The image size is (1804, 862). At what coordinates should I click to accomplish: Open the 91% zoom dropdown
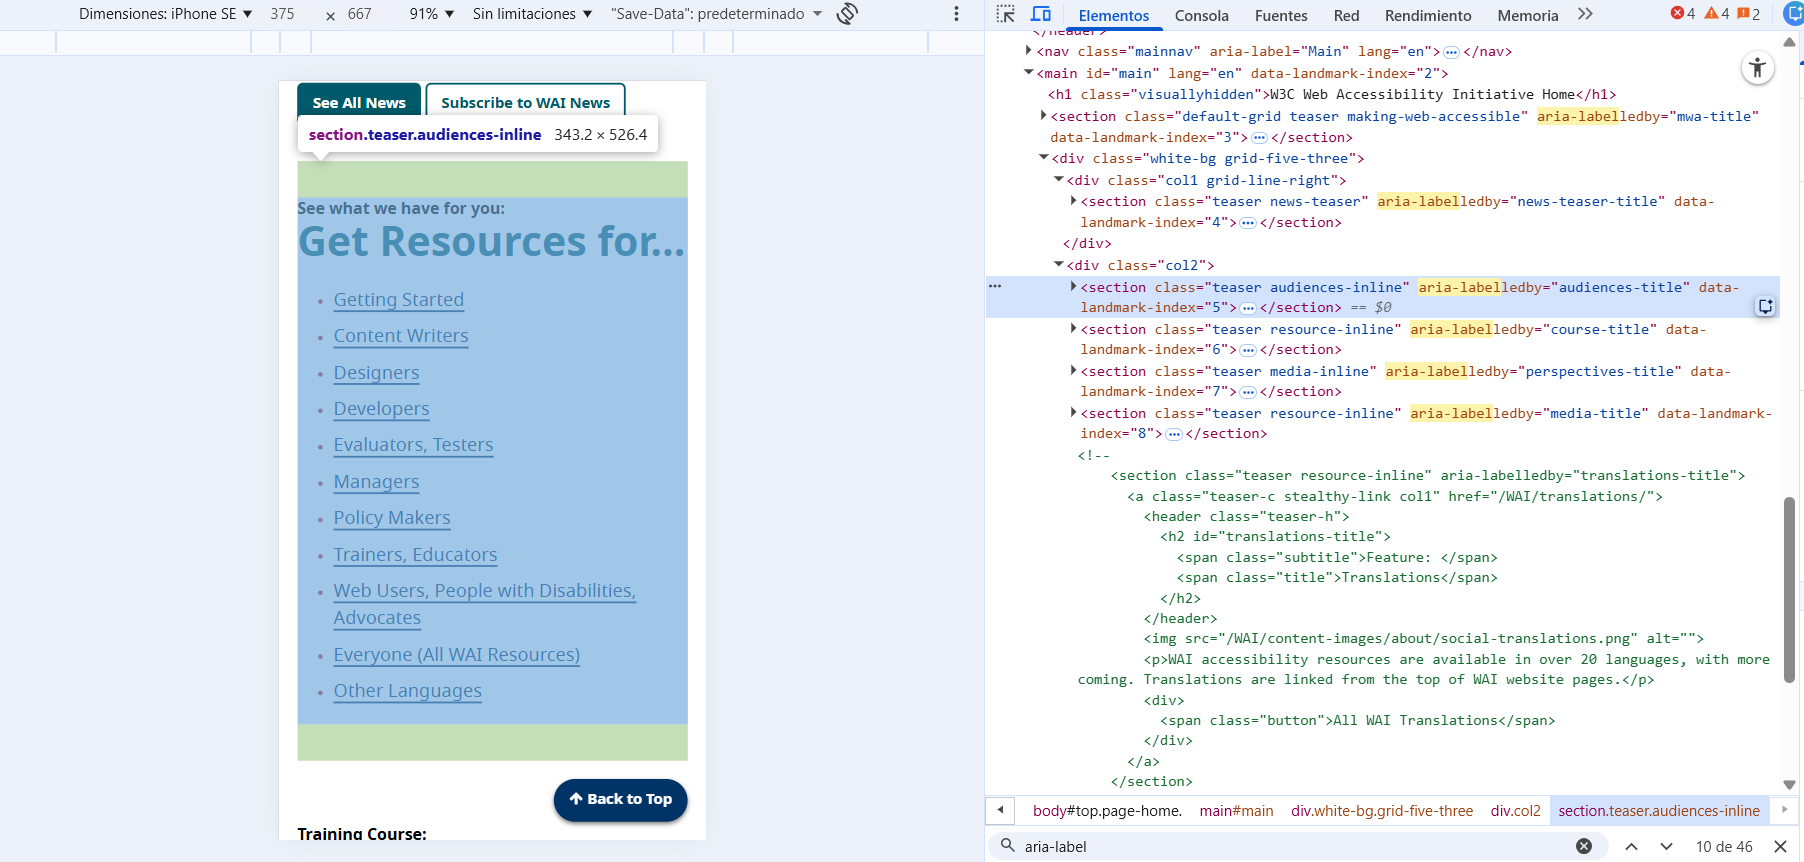pos(431,14)
